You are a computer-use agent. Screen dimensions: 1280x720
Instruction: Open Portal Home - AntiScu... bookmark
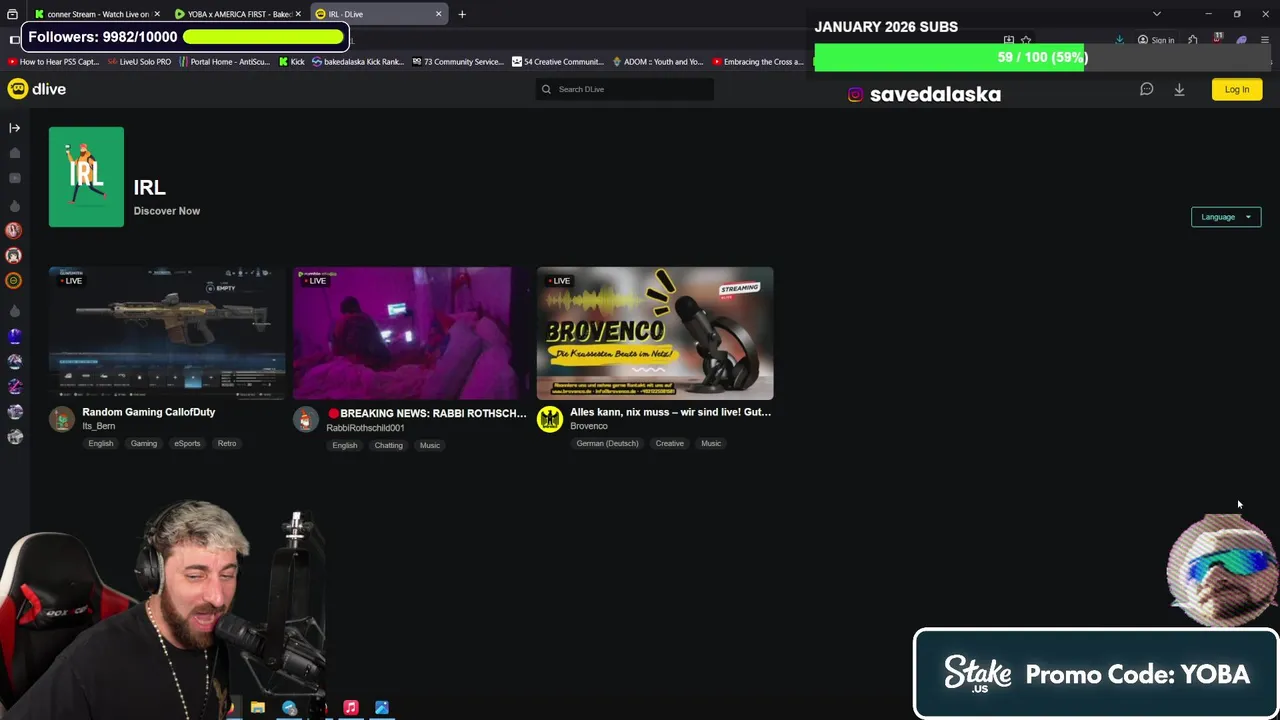coord(224,62)
